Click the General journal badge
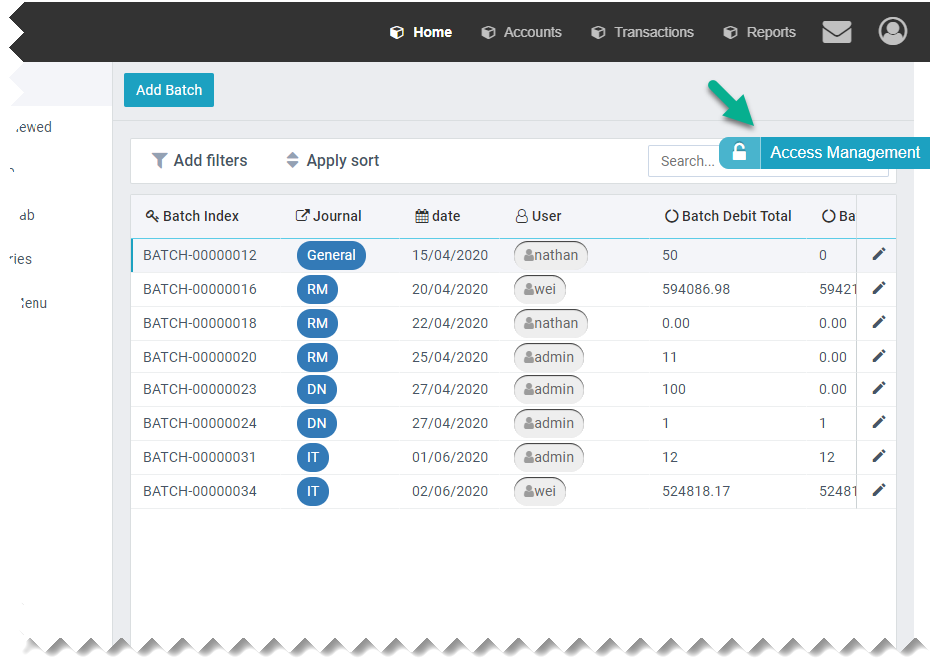This screenshot has width=930, height=668. click(x=331, y=255)
